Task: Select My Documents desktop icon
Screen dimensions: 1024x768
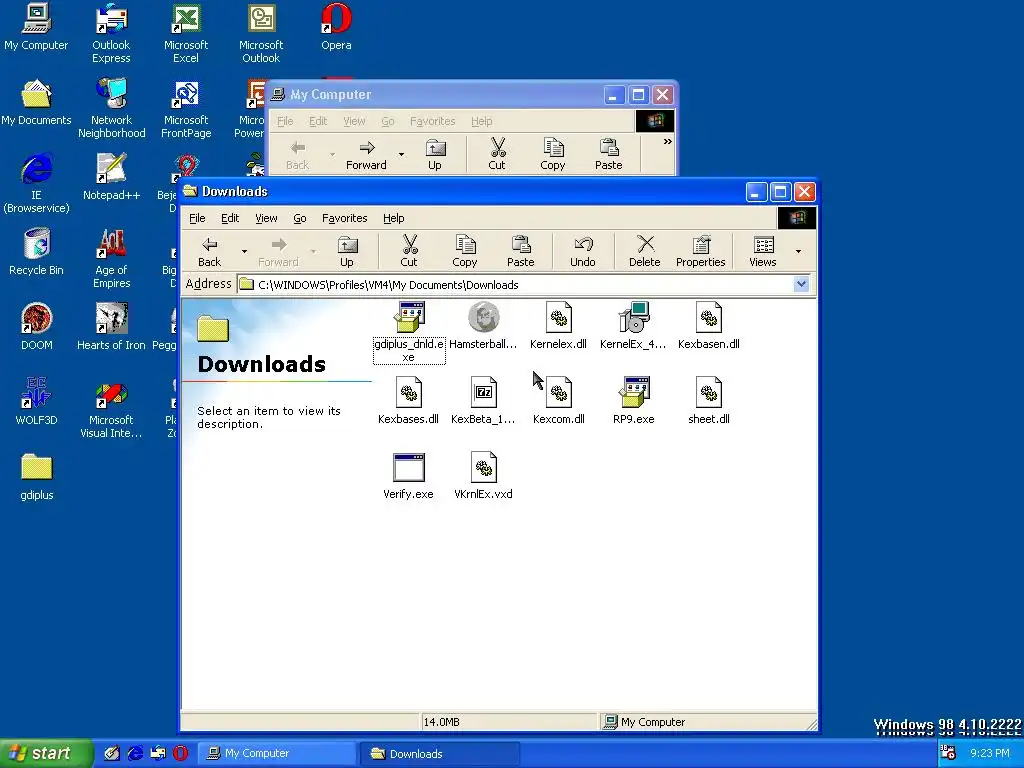Action: click(36, 103)
